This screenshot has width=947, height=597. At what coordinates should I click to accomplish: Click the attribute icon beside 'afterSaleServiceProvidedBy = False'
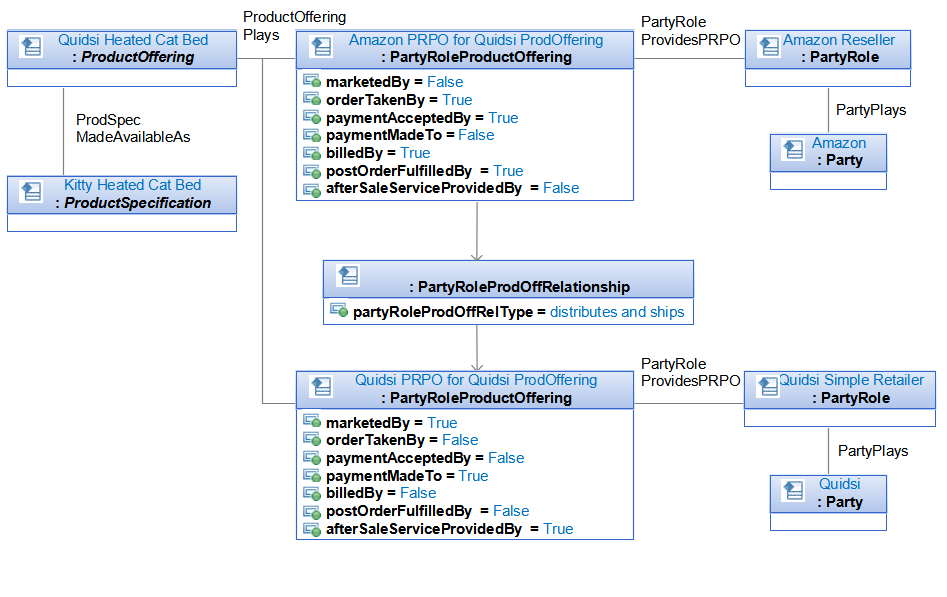click(312, 189)
